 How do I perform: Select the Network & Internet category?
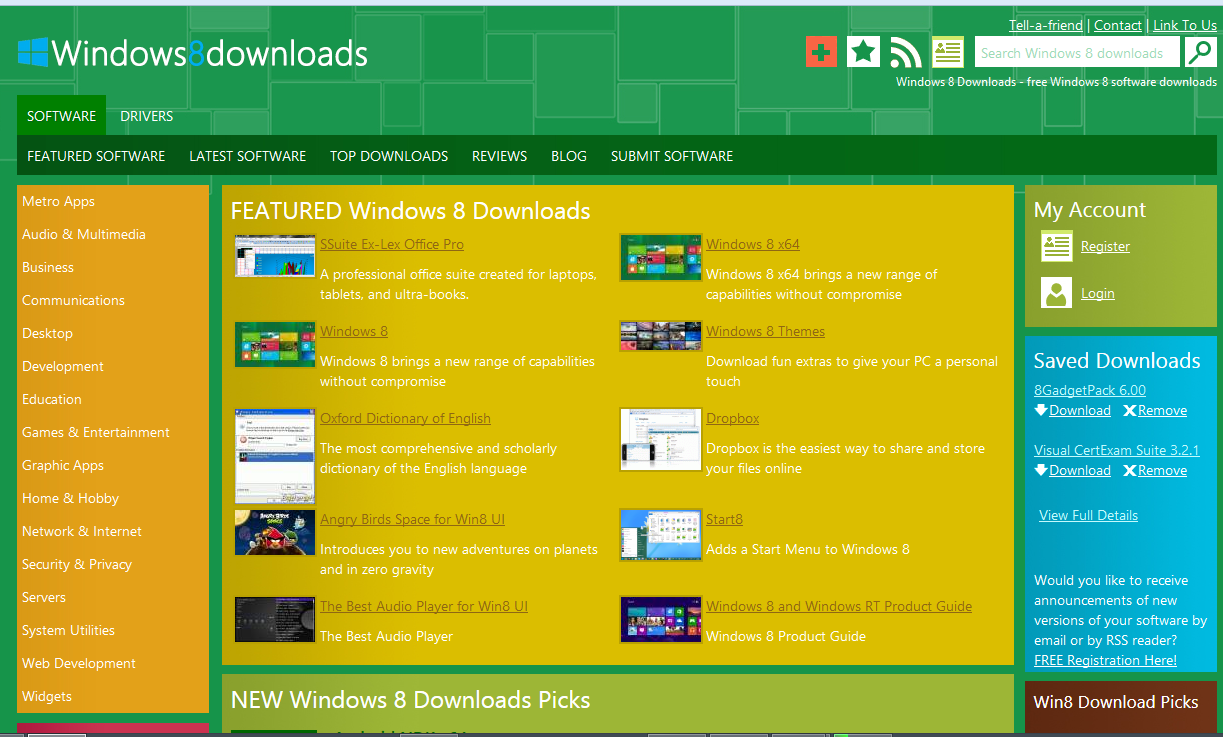coord(82,531)
